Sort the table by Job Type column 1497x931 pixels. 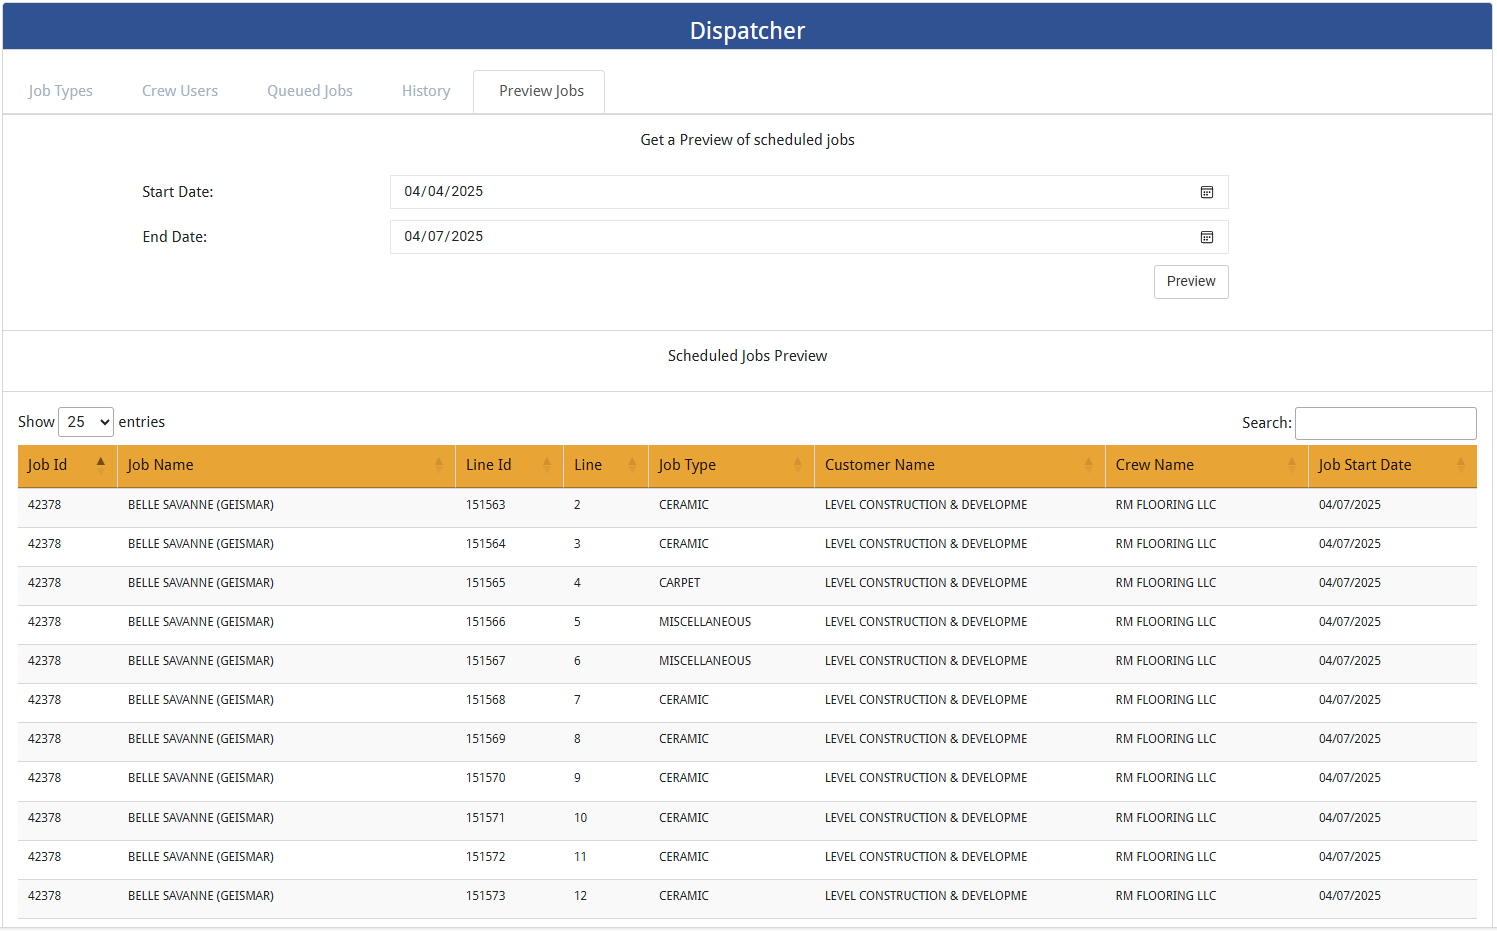(x=728, y=465)
